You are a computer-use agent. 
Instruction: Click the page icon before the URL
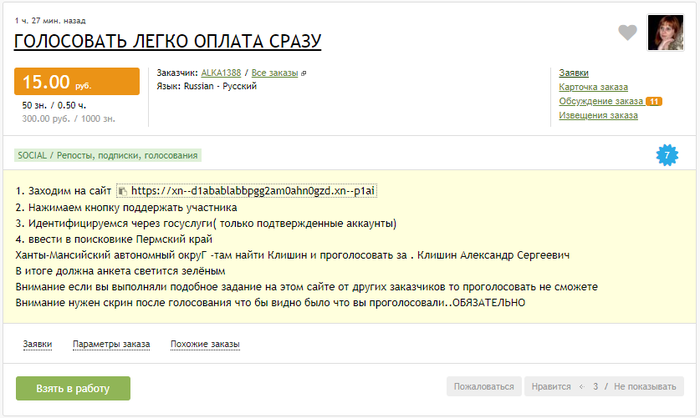pyautogui.click(x=123, y=190)
